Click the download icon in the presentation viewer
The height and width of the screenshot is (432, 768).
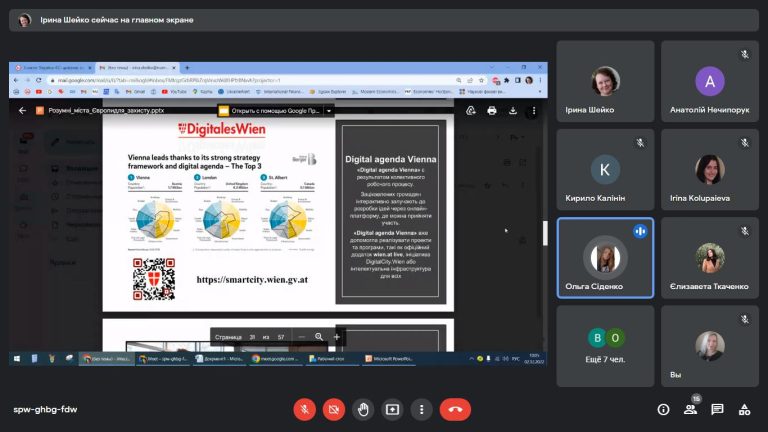point(513,111)
